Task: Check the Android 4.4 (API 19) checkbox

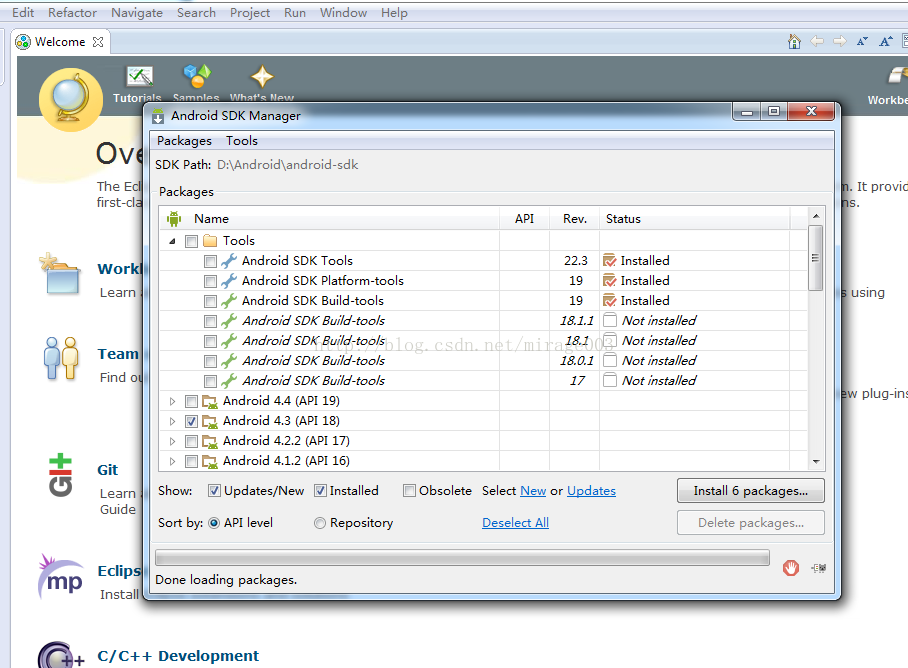Action: (192, 401)
